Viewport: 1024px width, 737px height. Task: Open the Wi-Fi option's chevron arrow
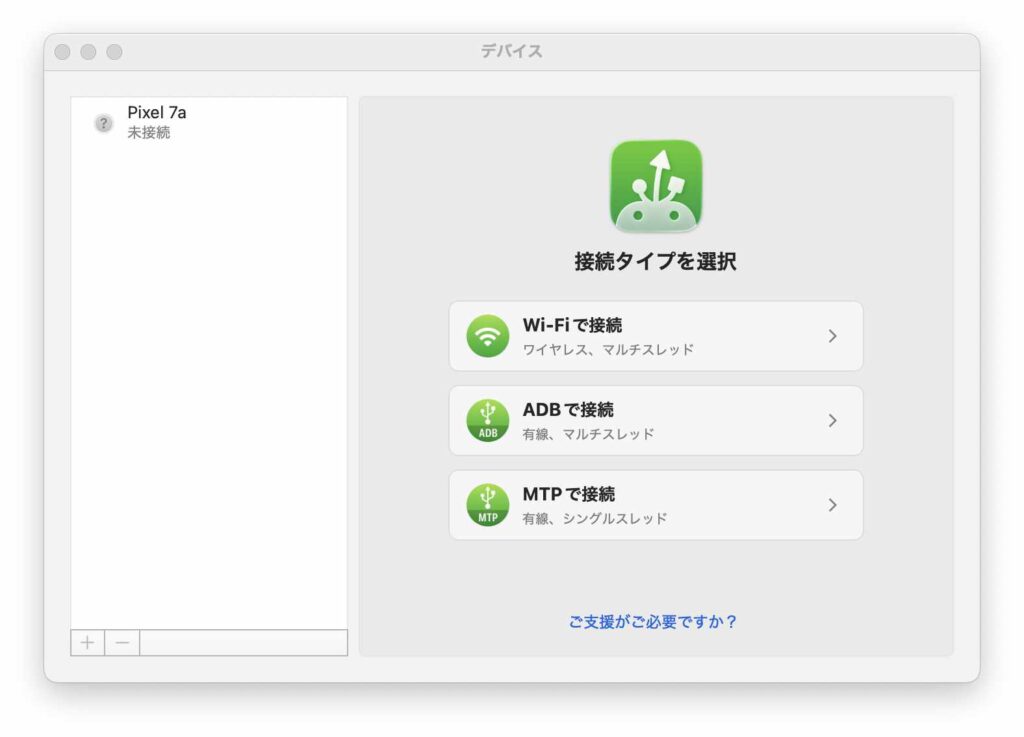[x=832, y=336]
